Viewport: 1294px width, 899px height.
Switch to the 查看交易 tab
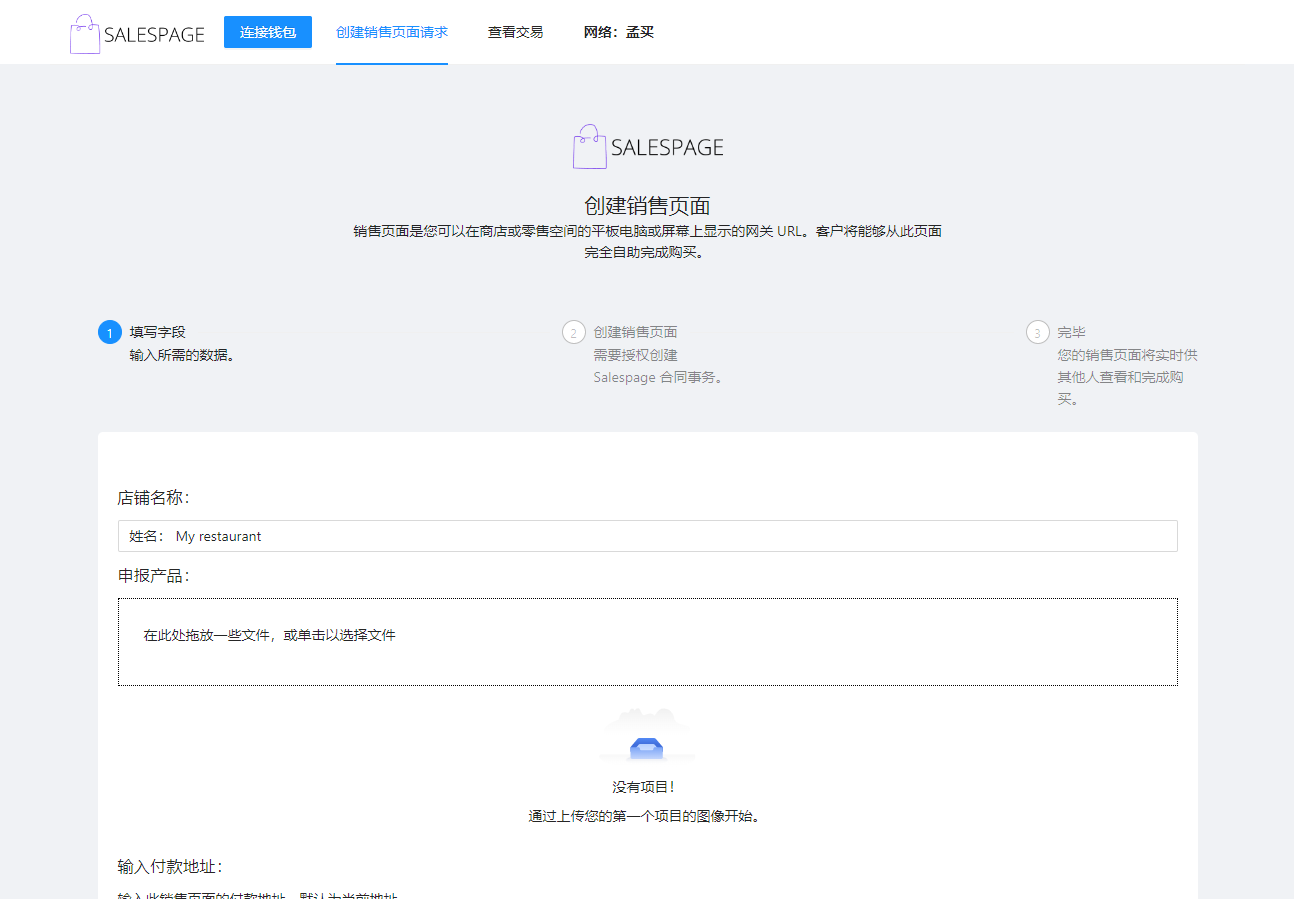(515, 31)
